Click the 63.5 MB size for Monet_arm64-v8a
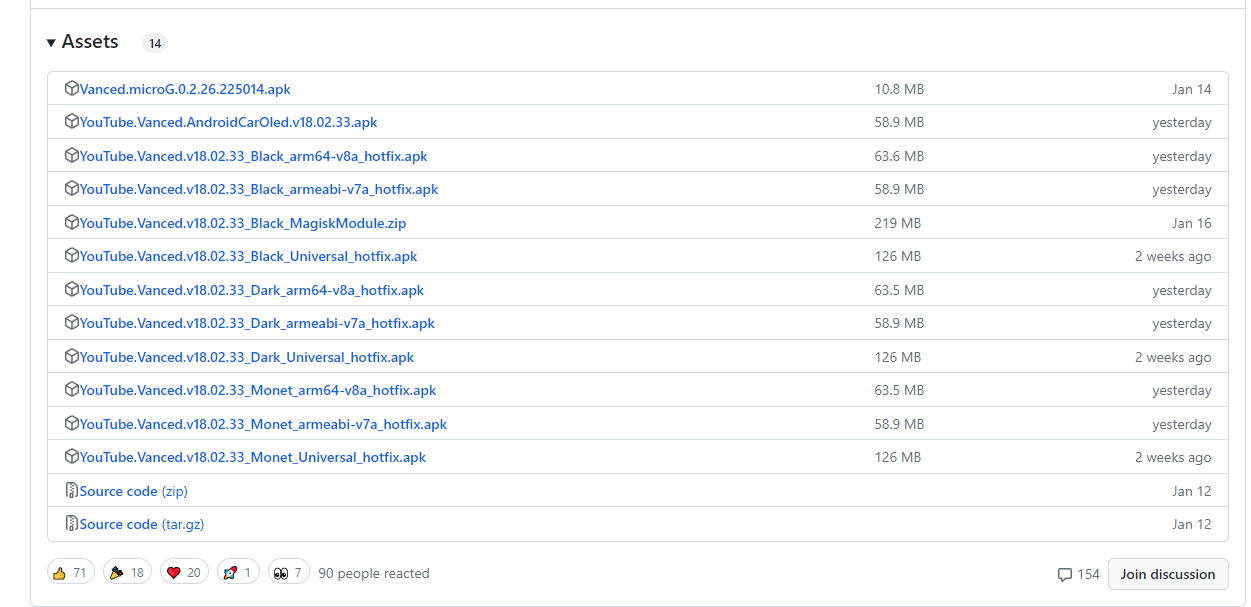The height and width of the screenshot is (607, 1251). point(899,390)
